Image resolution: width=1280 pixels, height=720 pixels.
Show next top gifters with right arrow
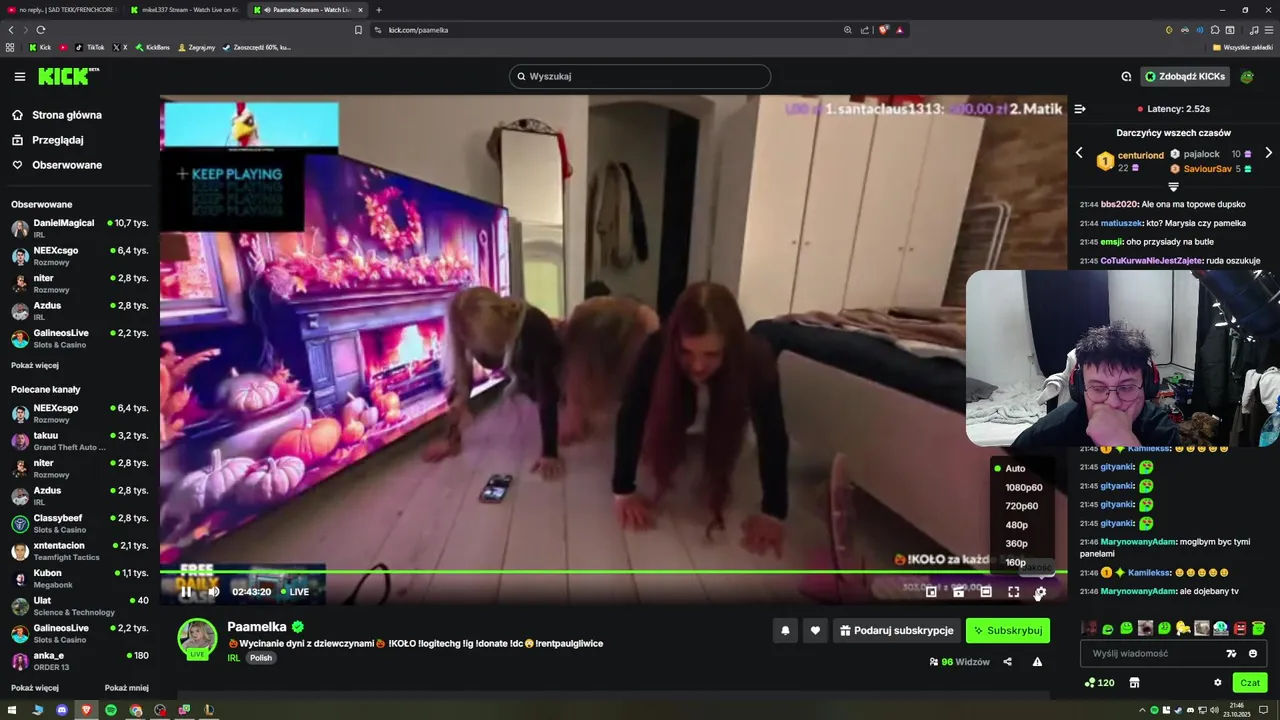point(1269,153)
